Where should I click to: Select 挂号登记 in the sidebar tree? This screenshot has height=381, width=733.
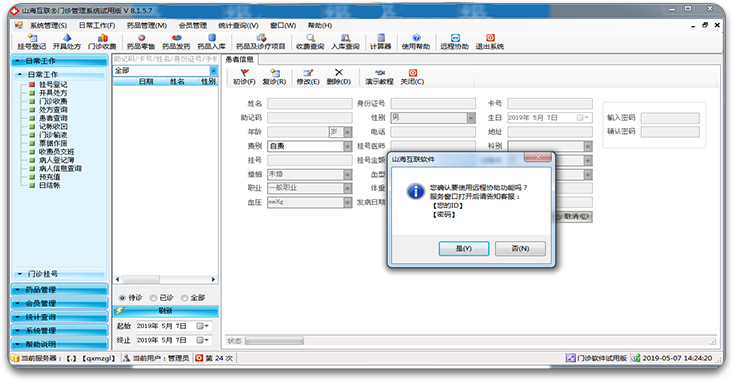tap(53, 85)
